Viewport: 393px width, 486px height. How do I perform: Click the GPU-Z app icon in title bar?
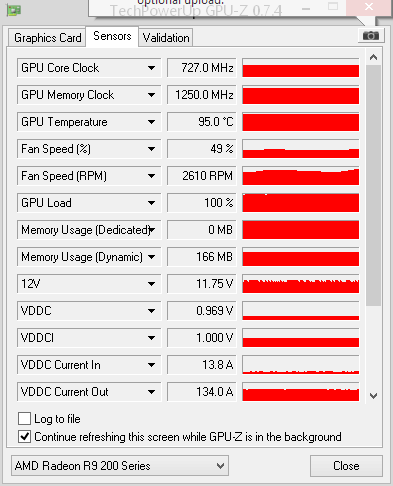[x=13, y=10]
